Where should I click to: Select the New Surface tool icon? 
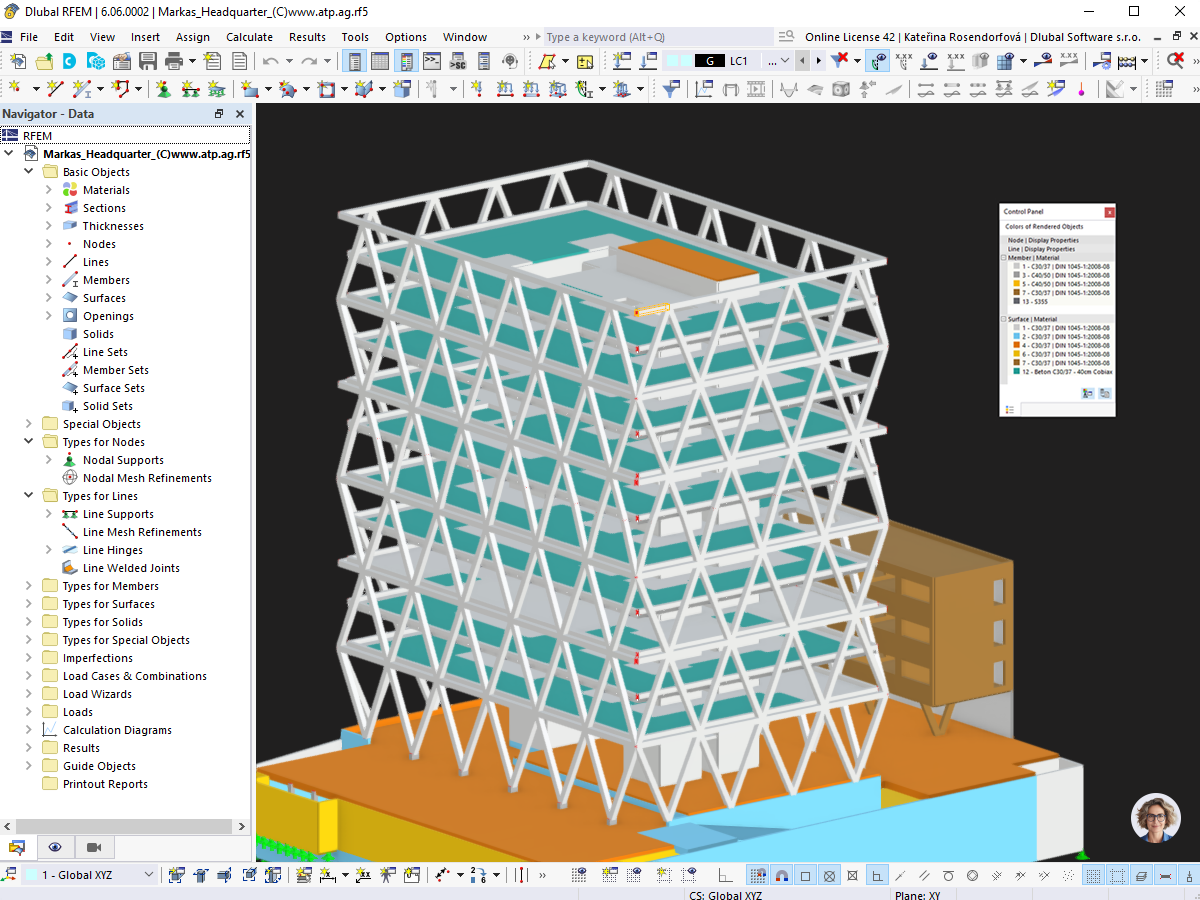pyautogui.click(x=248, y=88)
